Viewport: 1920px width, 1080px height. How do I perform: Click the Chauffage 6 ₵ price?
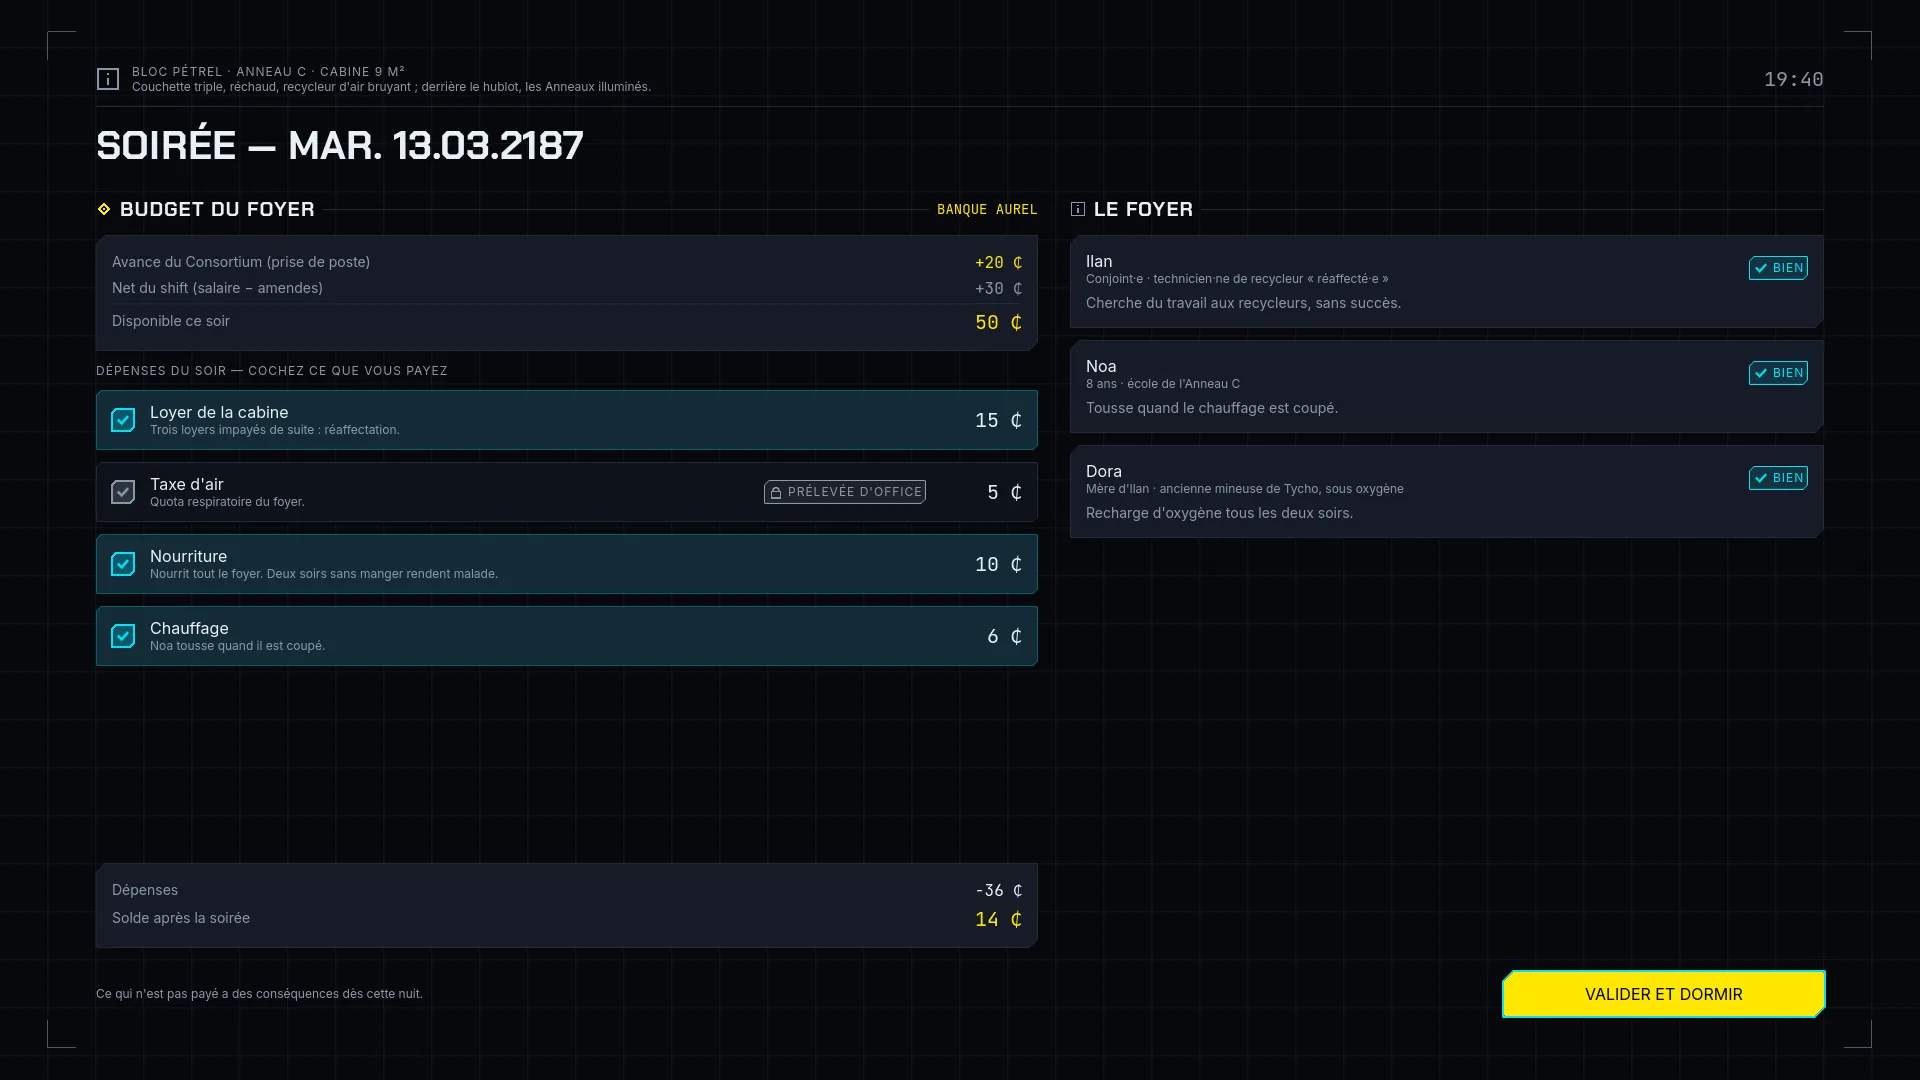(x=1004, y=636)
